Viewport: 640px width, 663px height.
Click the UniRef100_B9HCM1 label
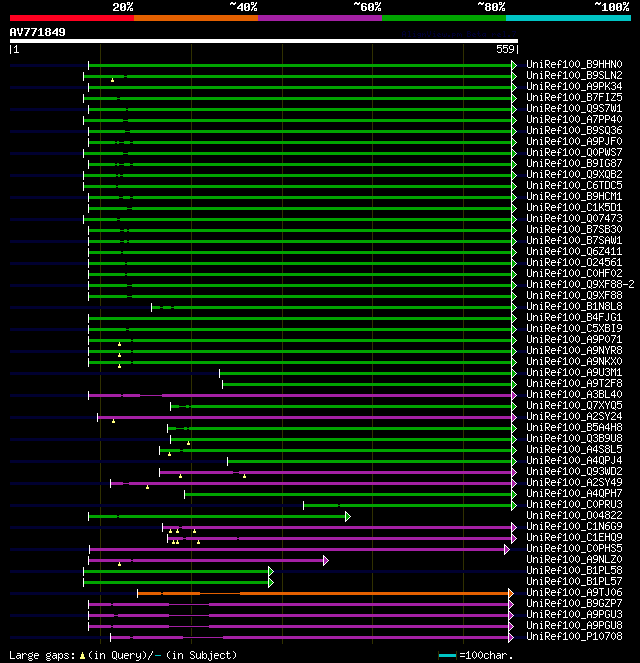coord(574,196)
